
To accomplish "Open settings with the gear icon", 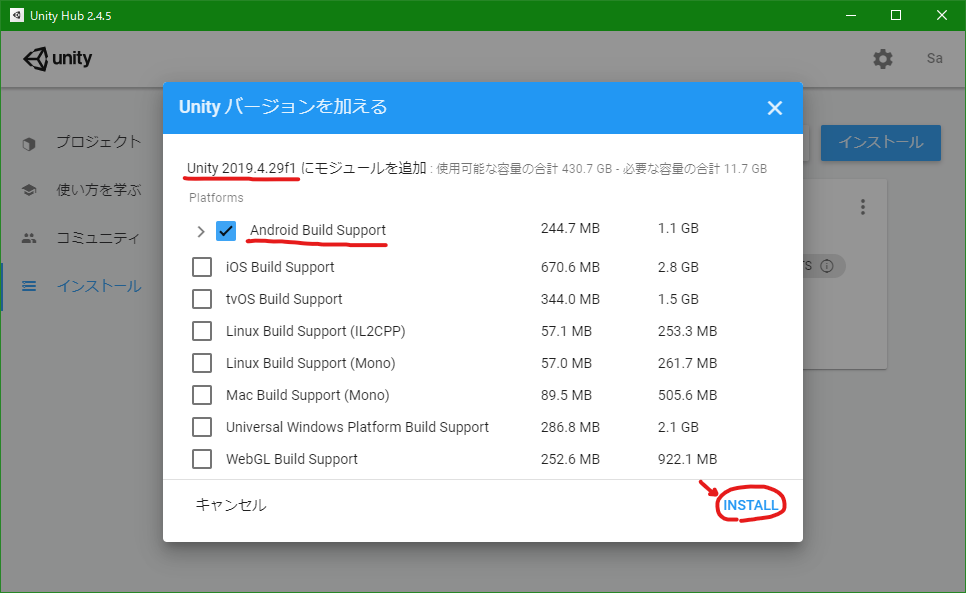I will [882, 59].
